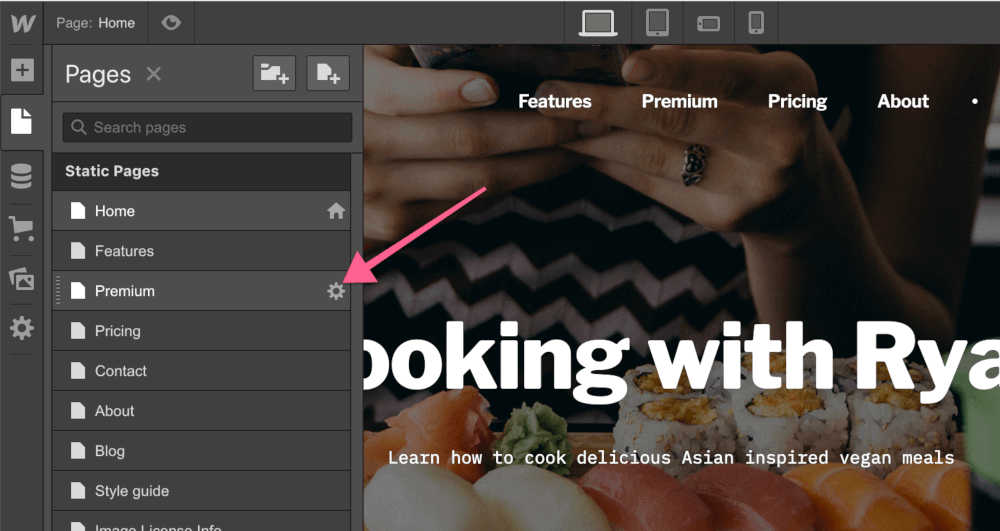The image size is (1000, 531).
Task: Click About in the site navigation
Action: pos(903,101)
